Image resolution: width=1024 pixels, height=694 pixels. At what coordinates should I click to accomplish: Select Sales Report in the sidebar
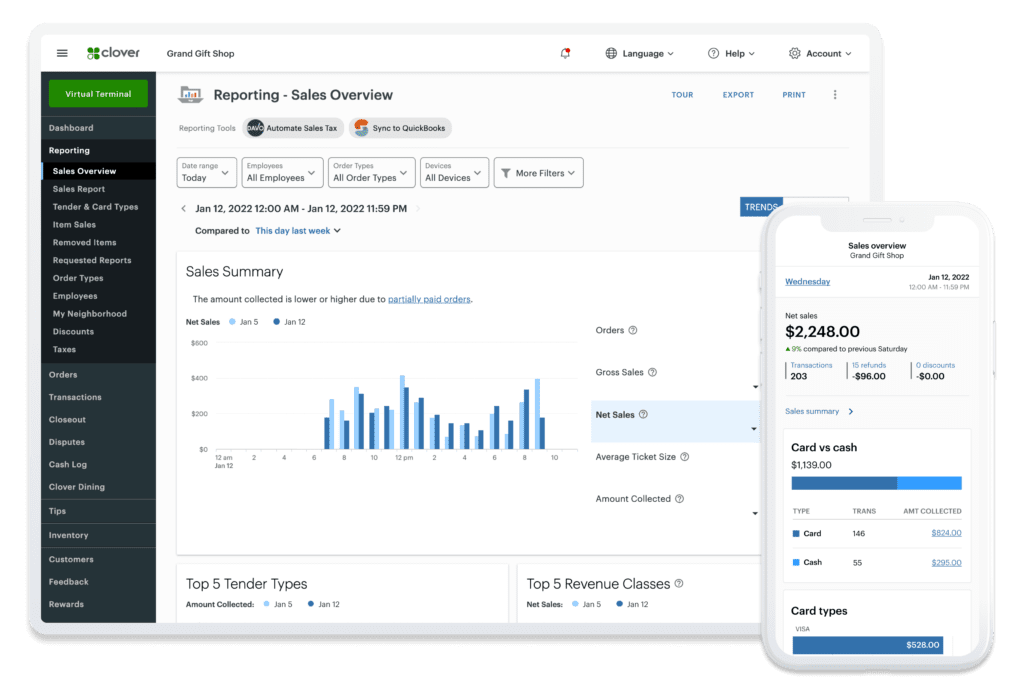click(79, 189)
